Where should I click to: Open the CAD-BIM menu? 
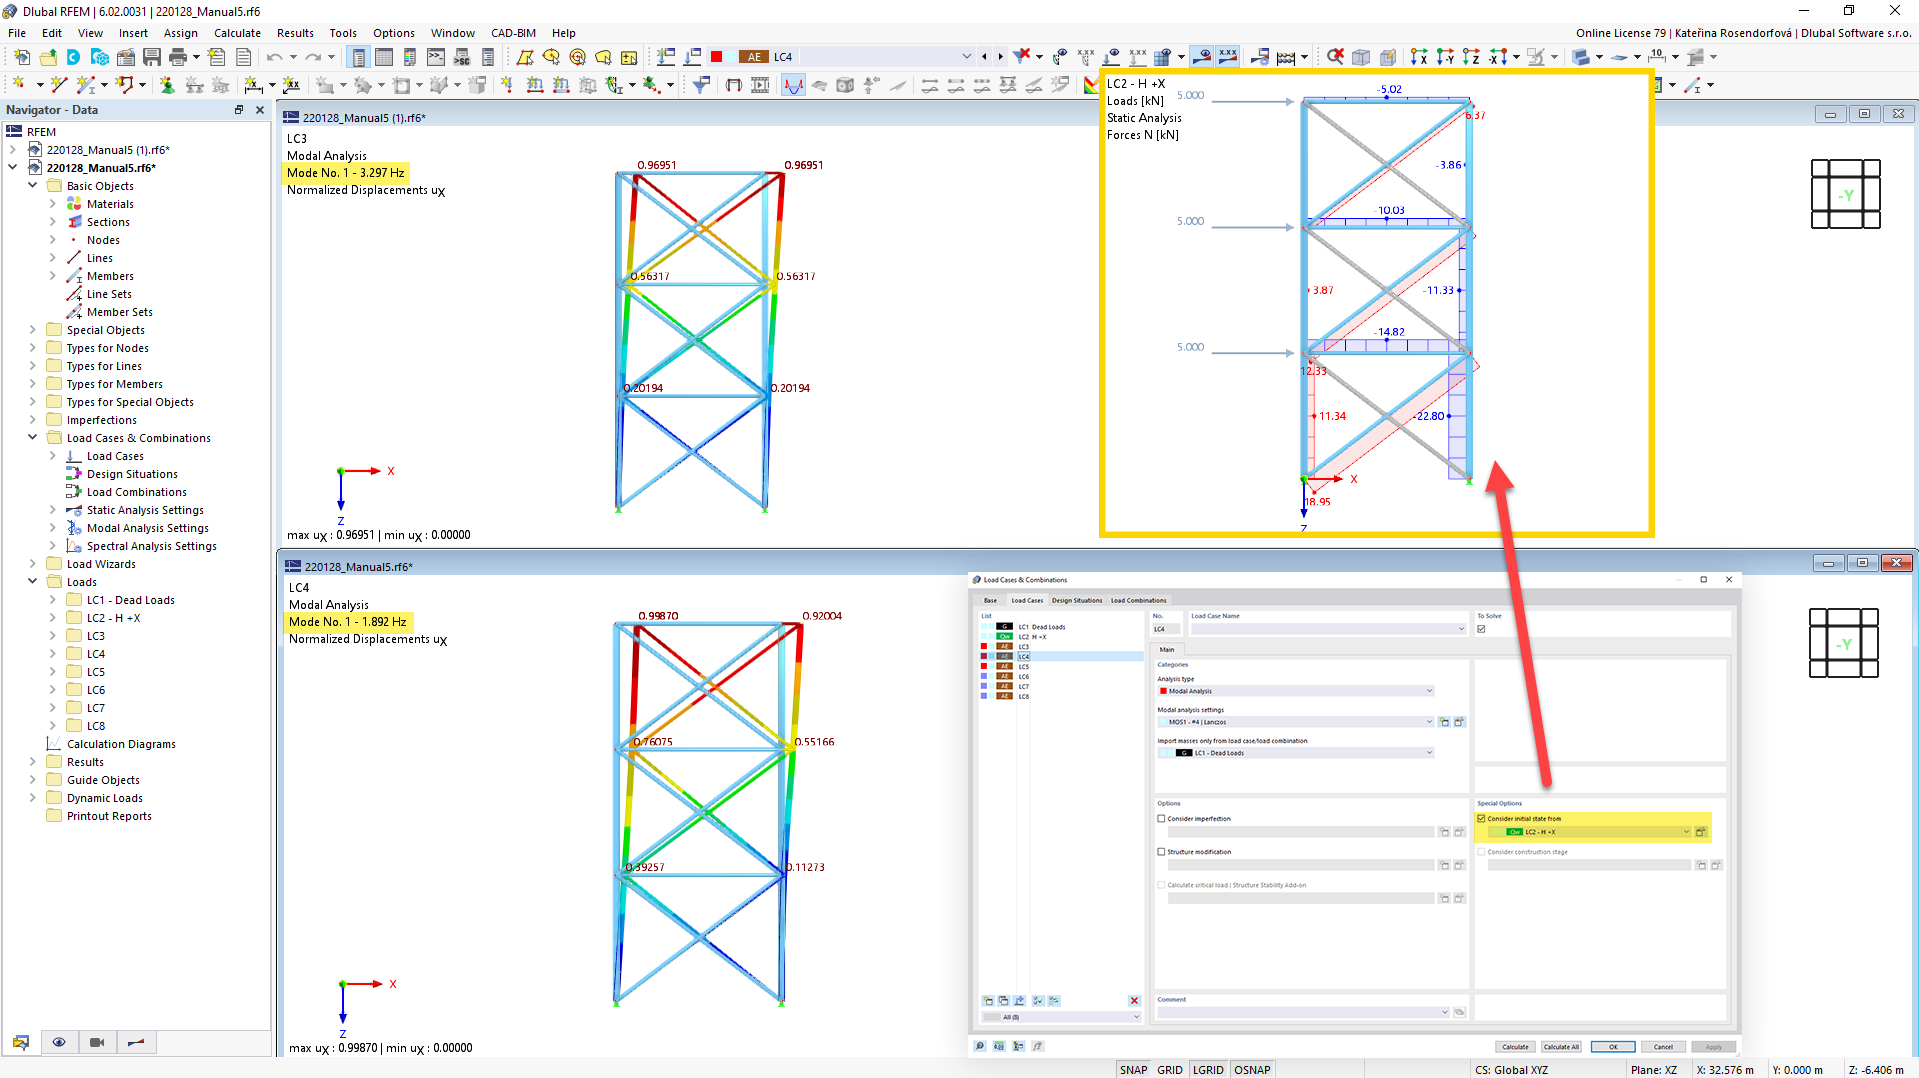(x=514, y=33)
